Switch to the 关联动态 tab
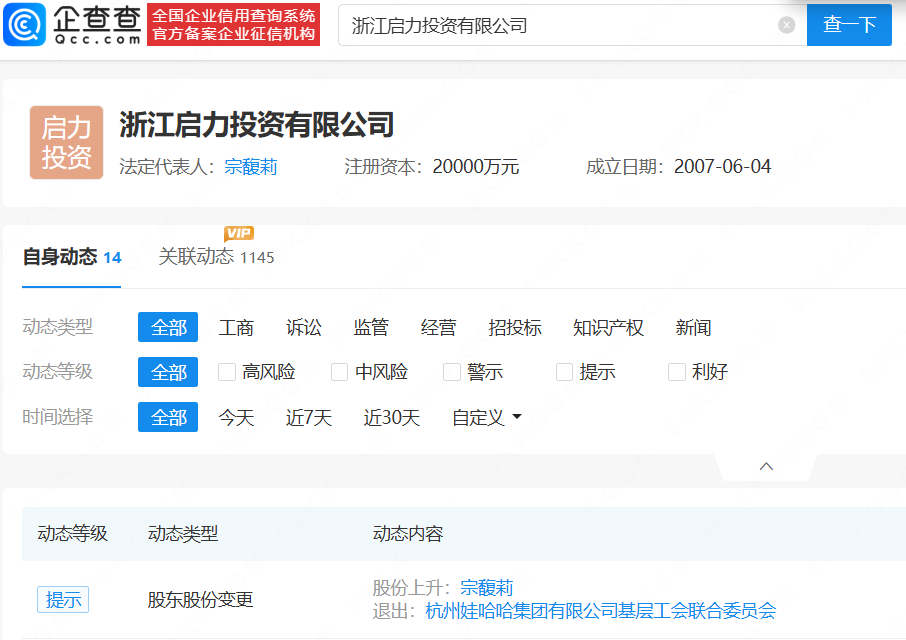The width and height of the screenshot is (906, 640). tap(196, 257)
